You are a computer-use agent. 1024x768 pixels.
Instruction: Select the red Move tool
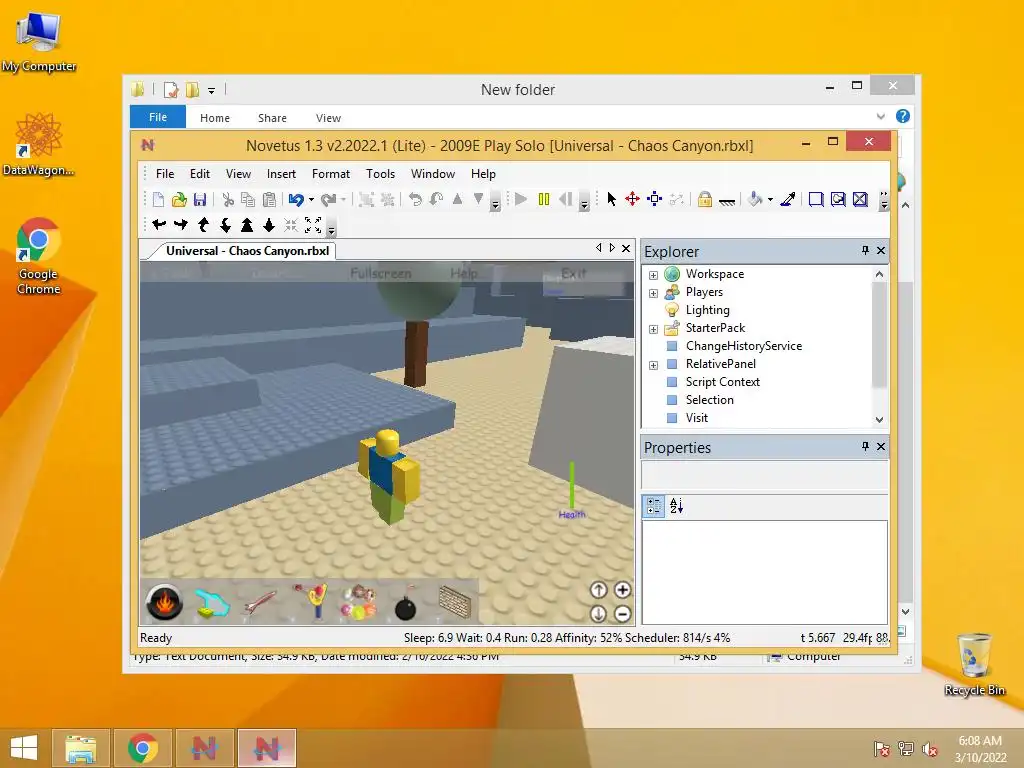[632, 199]
